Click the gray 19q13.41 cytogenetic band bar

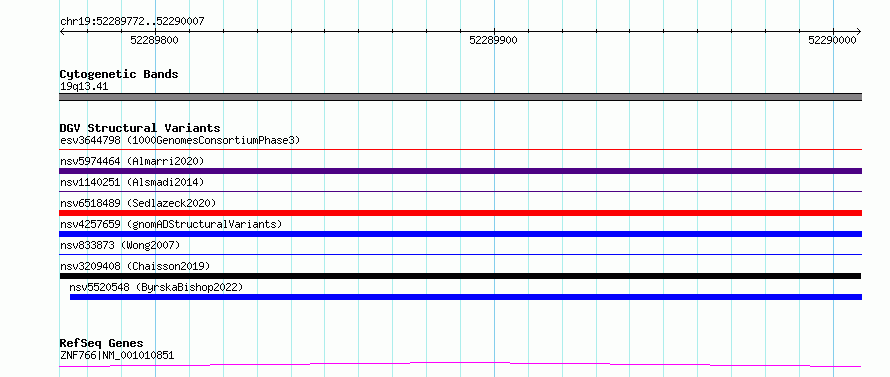460,97
